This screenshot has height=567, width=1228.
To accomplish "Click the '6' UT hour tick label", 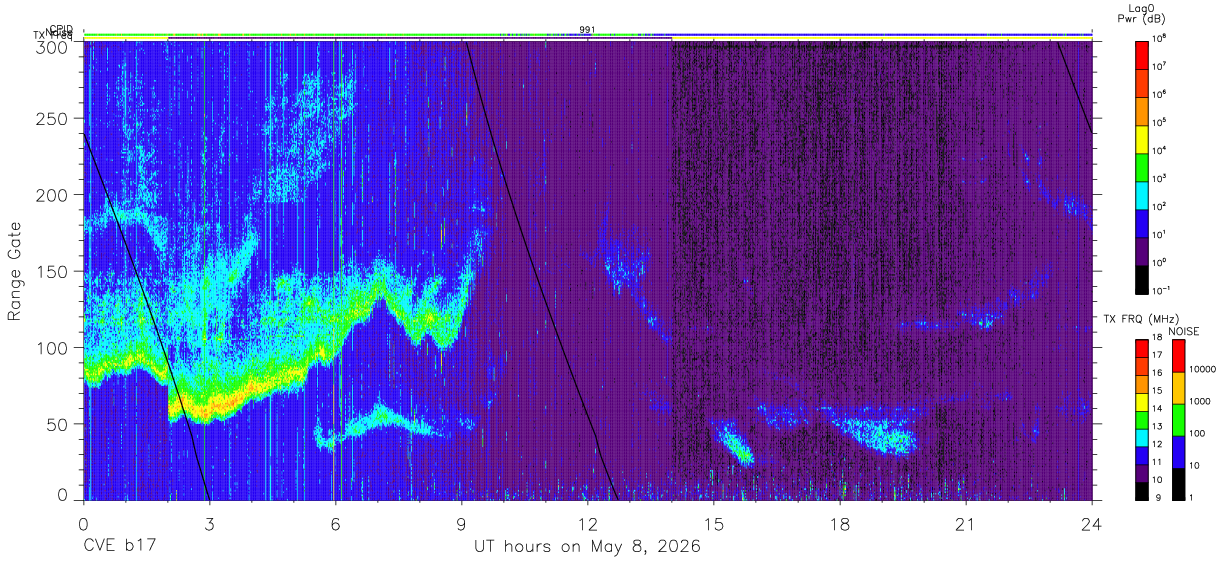I will 335,524.
